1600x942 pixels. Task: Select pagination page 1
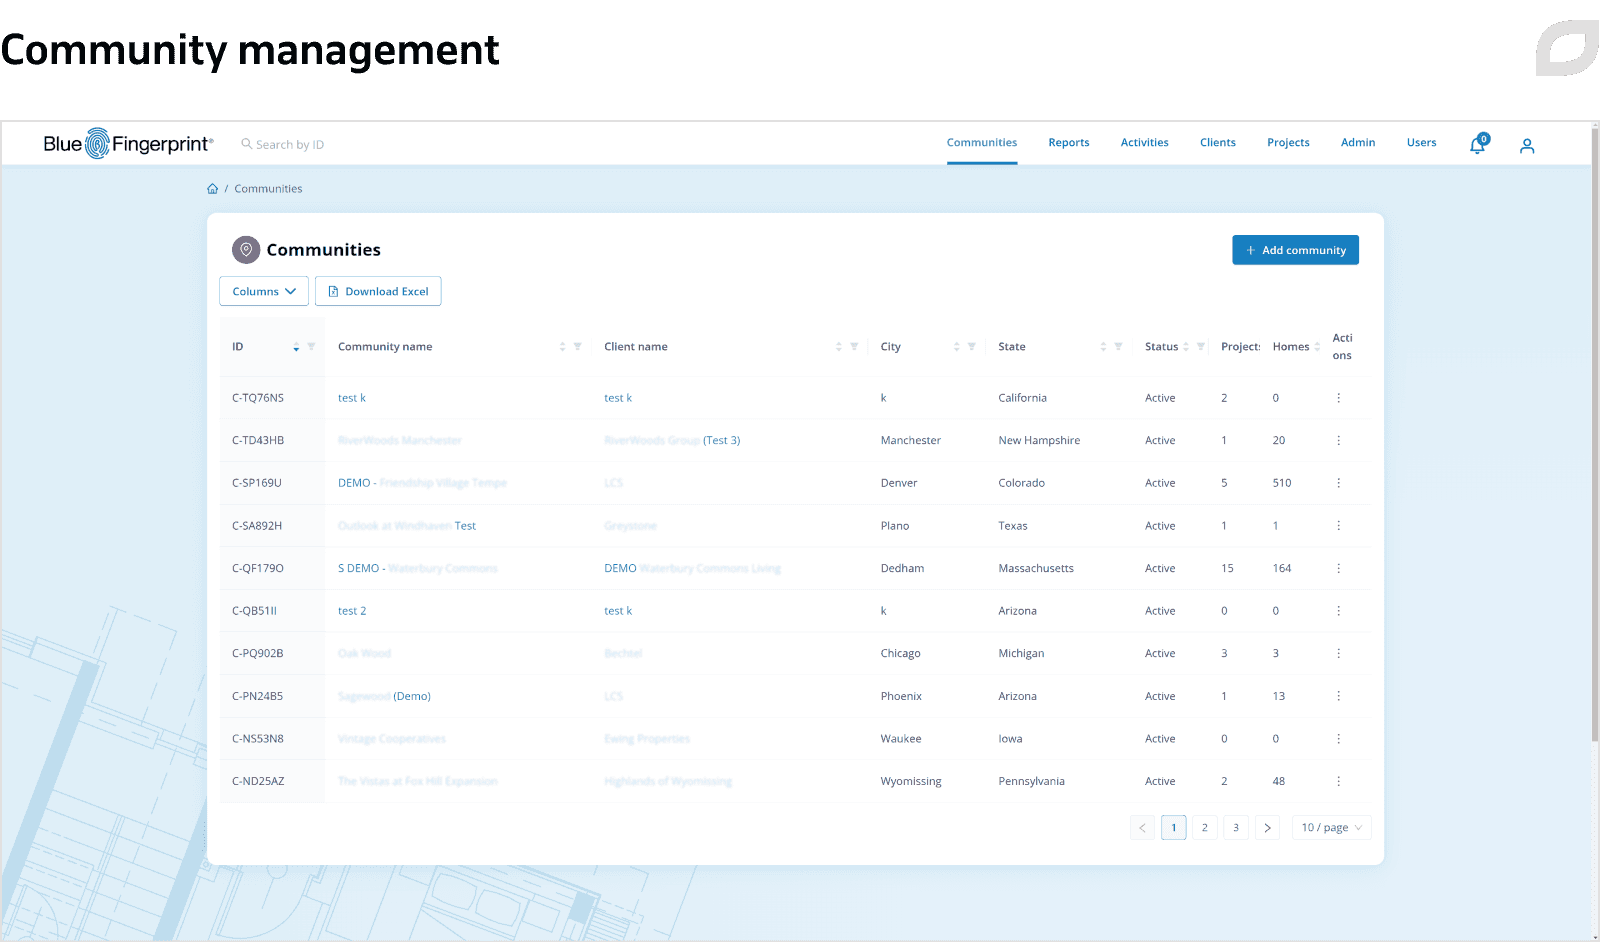click(1174, 828)
